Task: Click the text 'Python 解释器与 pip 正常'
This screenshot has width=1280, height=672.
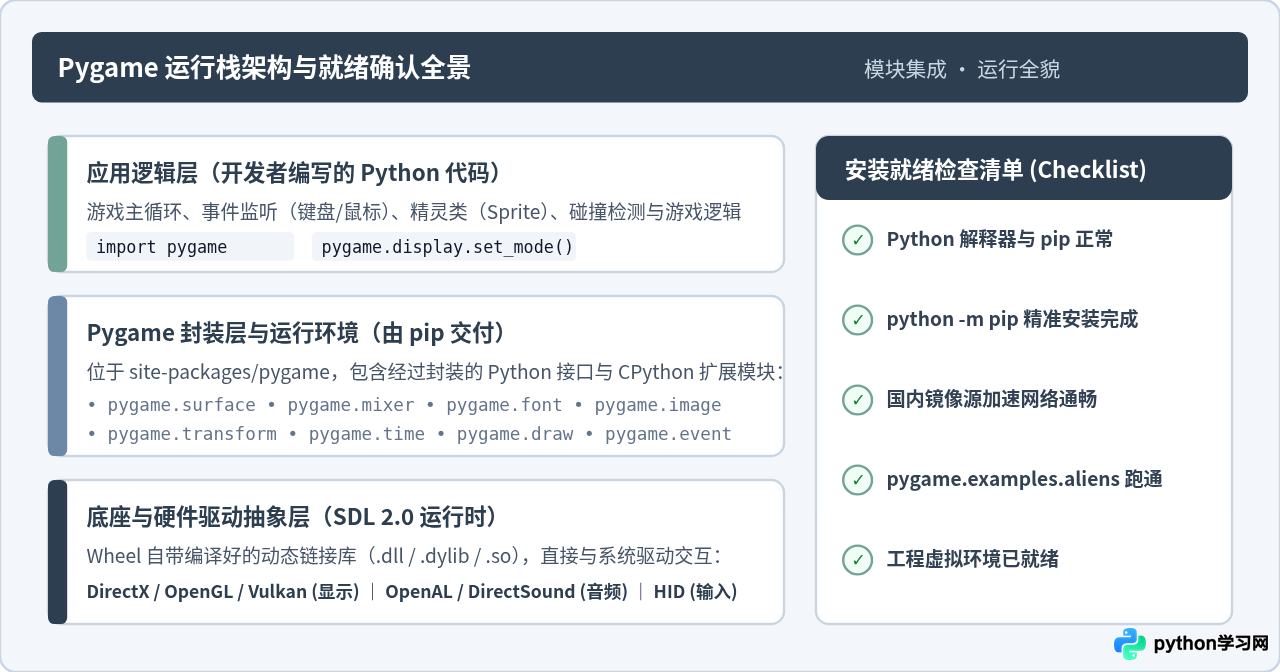Action: tap(1000, 240)
